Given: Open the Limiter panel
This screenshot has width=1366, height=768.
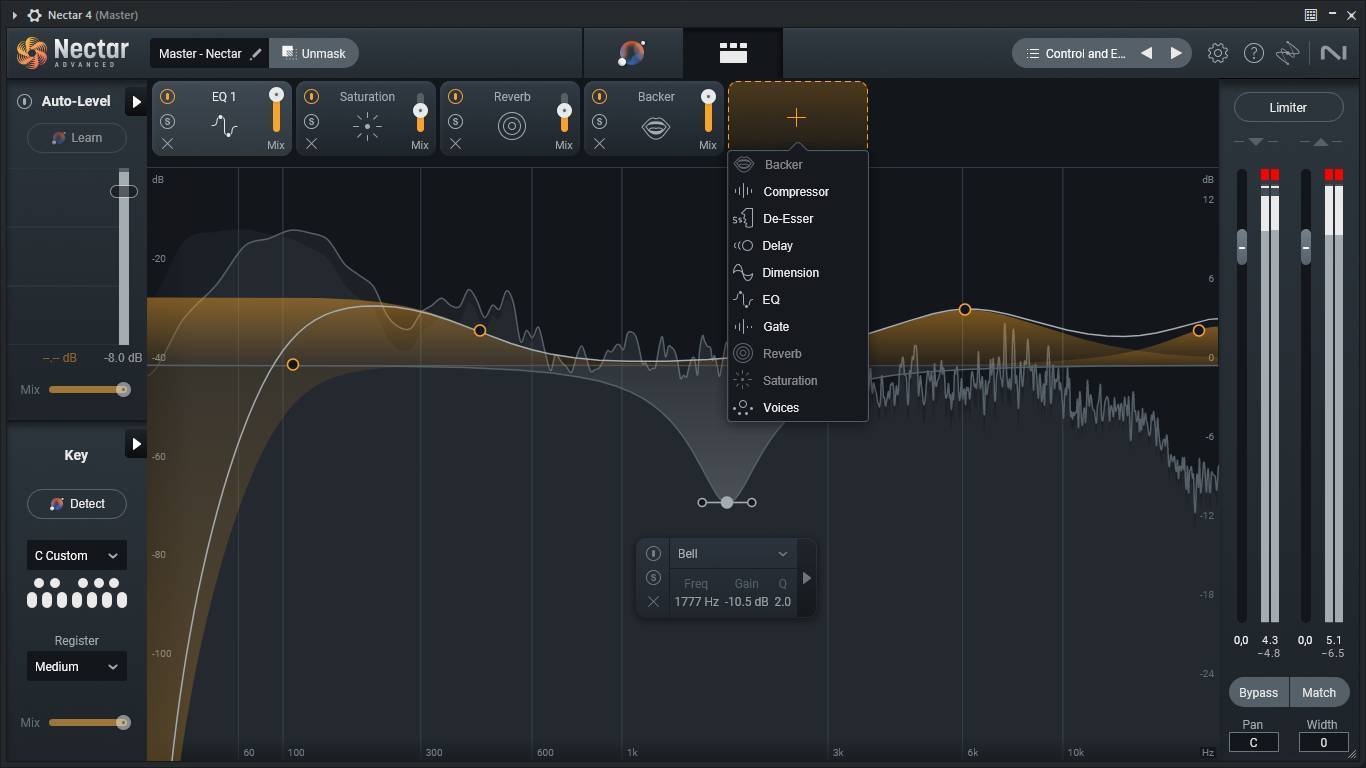Looking at the screenshot, I should pyautogui.click(x=1288, y=107).
